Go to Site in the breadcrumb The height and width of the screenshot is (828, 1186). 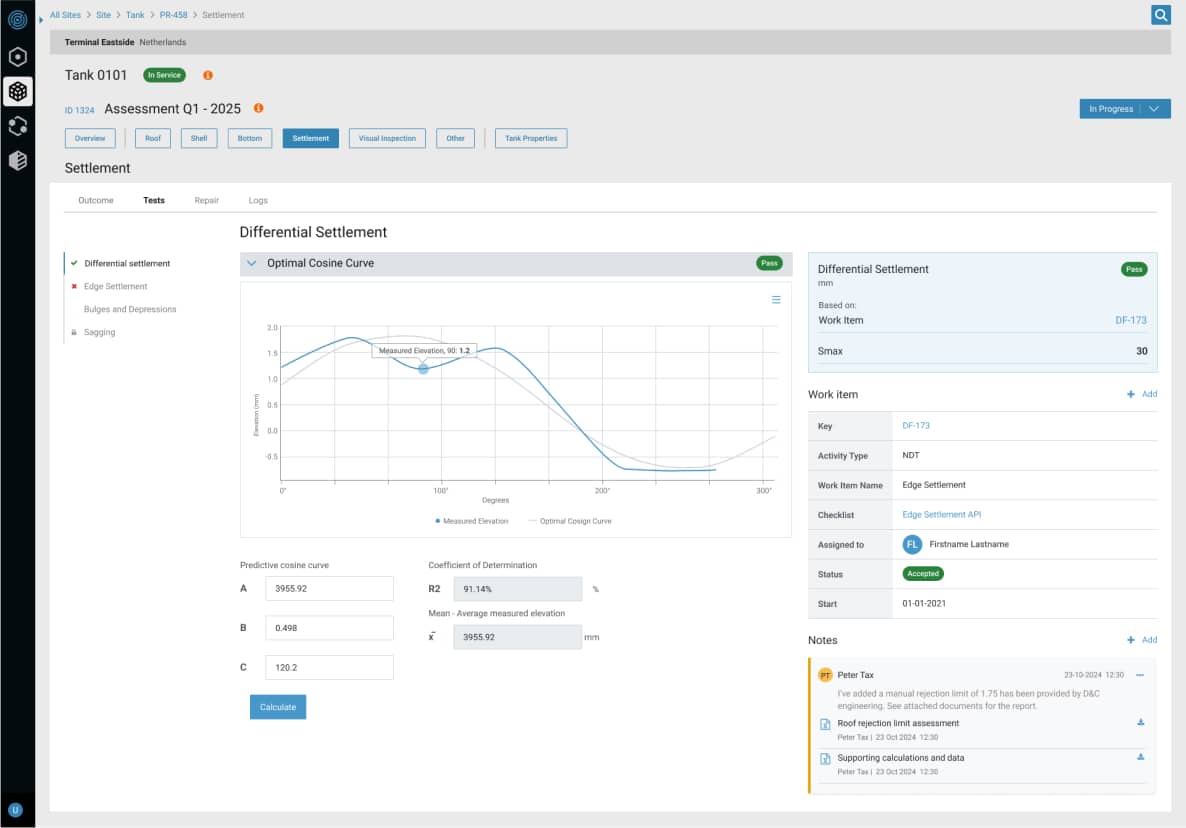click(x=104, y=15)
